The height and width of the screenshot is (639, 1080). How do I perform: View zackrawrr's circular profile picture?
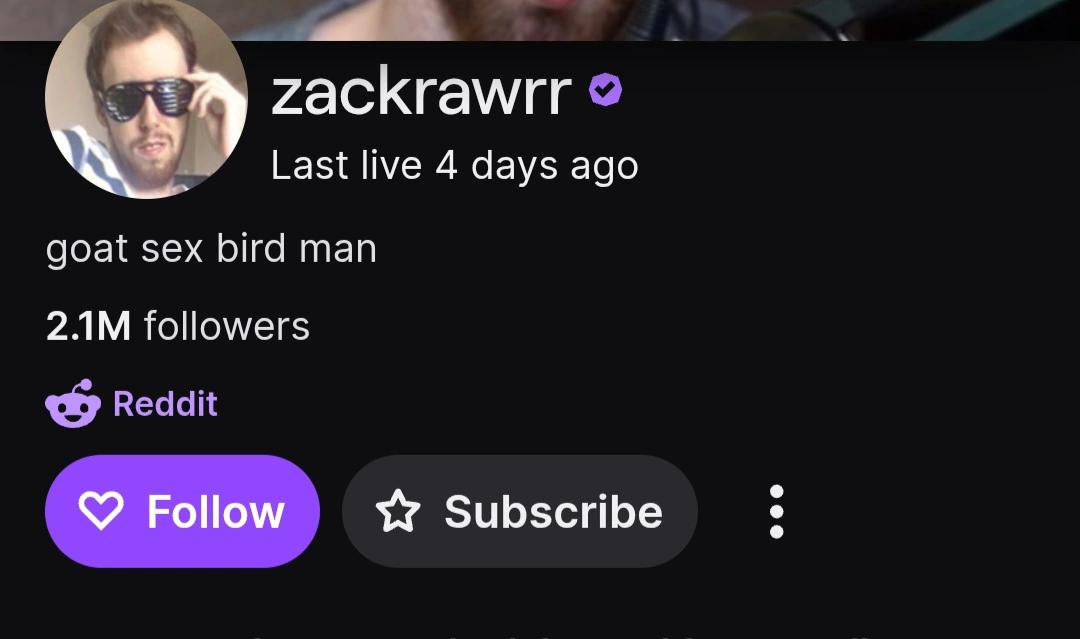click(146, 98)
